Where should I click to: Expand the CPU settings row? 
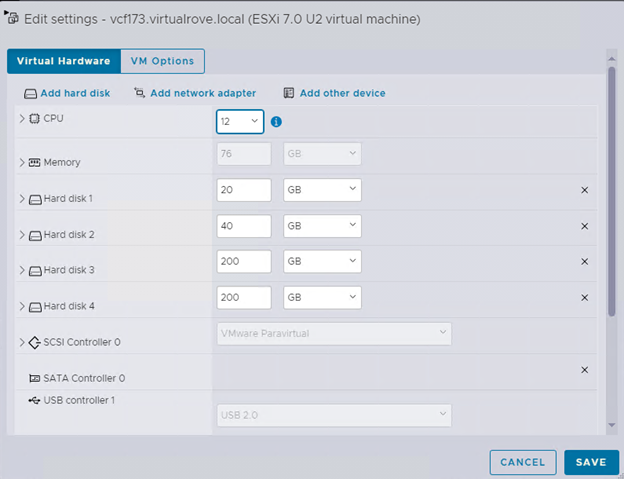(22, 119)
